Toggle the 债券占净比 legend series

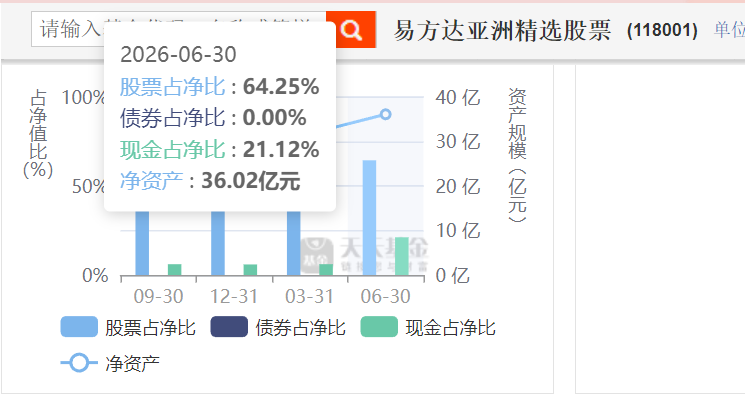pos(278,327)
